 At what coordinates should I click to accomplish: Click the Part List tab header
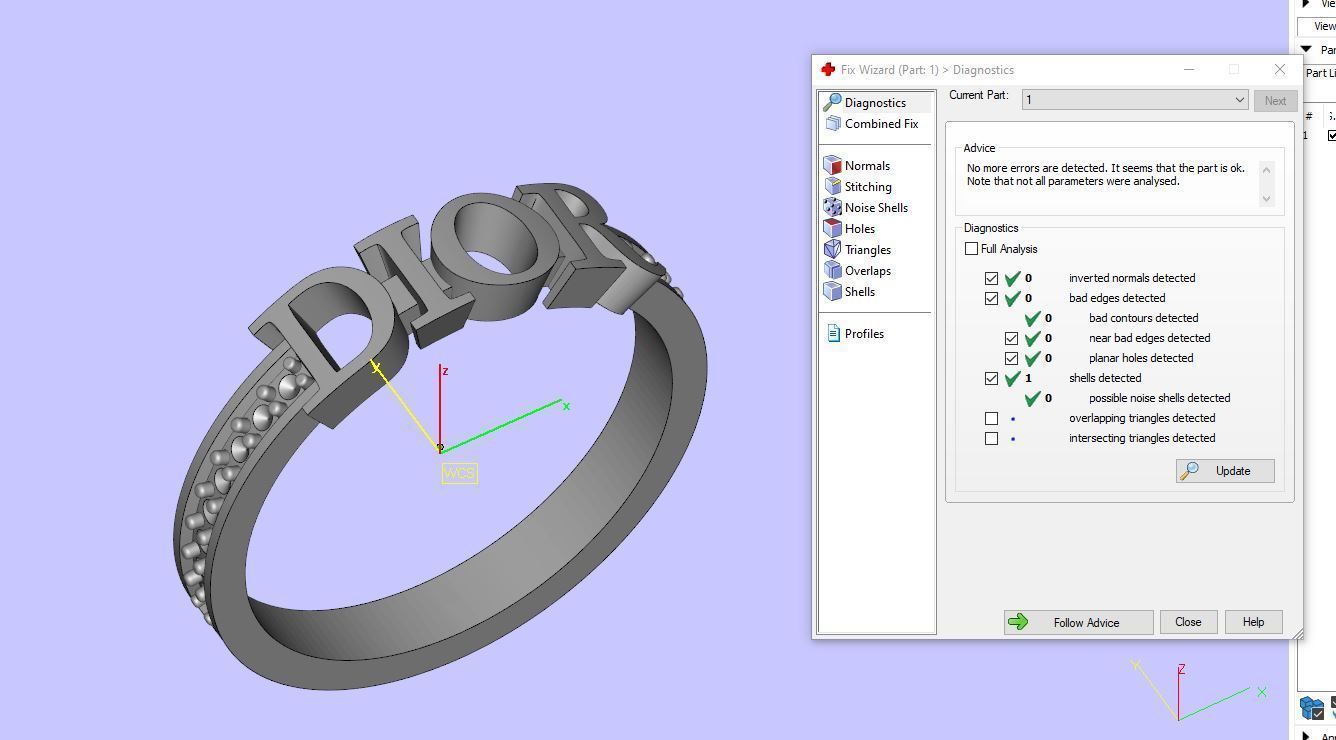(x=1319, y=73)
